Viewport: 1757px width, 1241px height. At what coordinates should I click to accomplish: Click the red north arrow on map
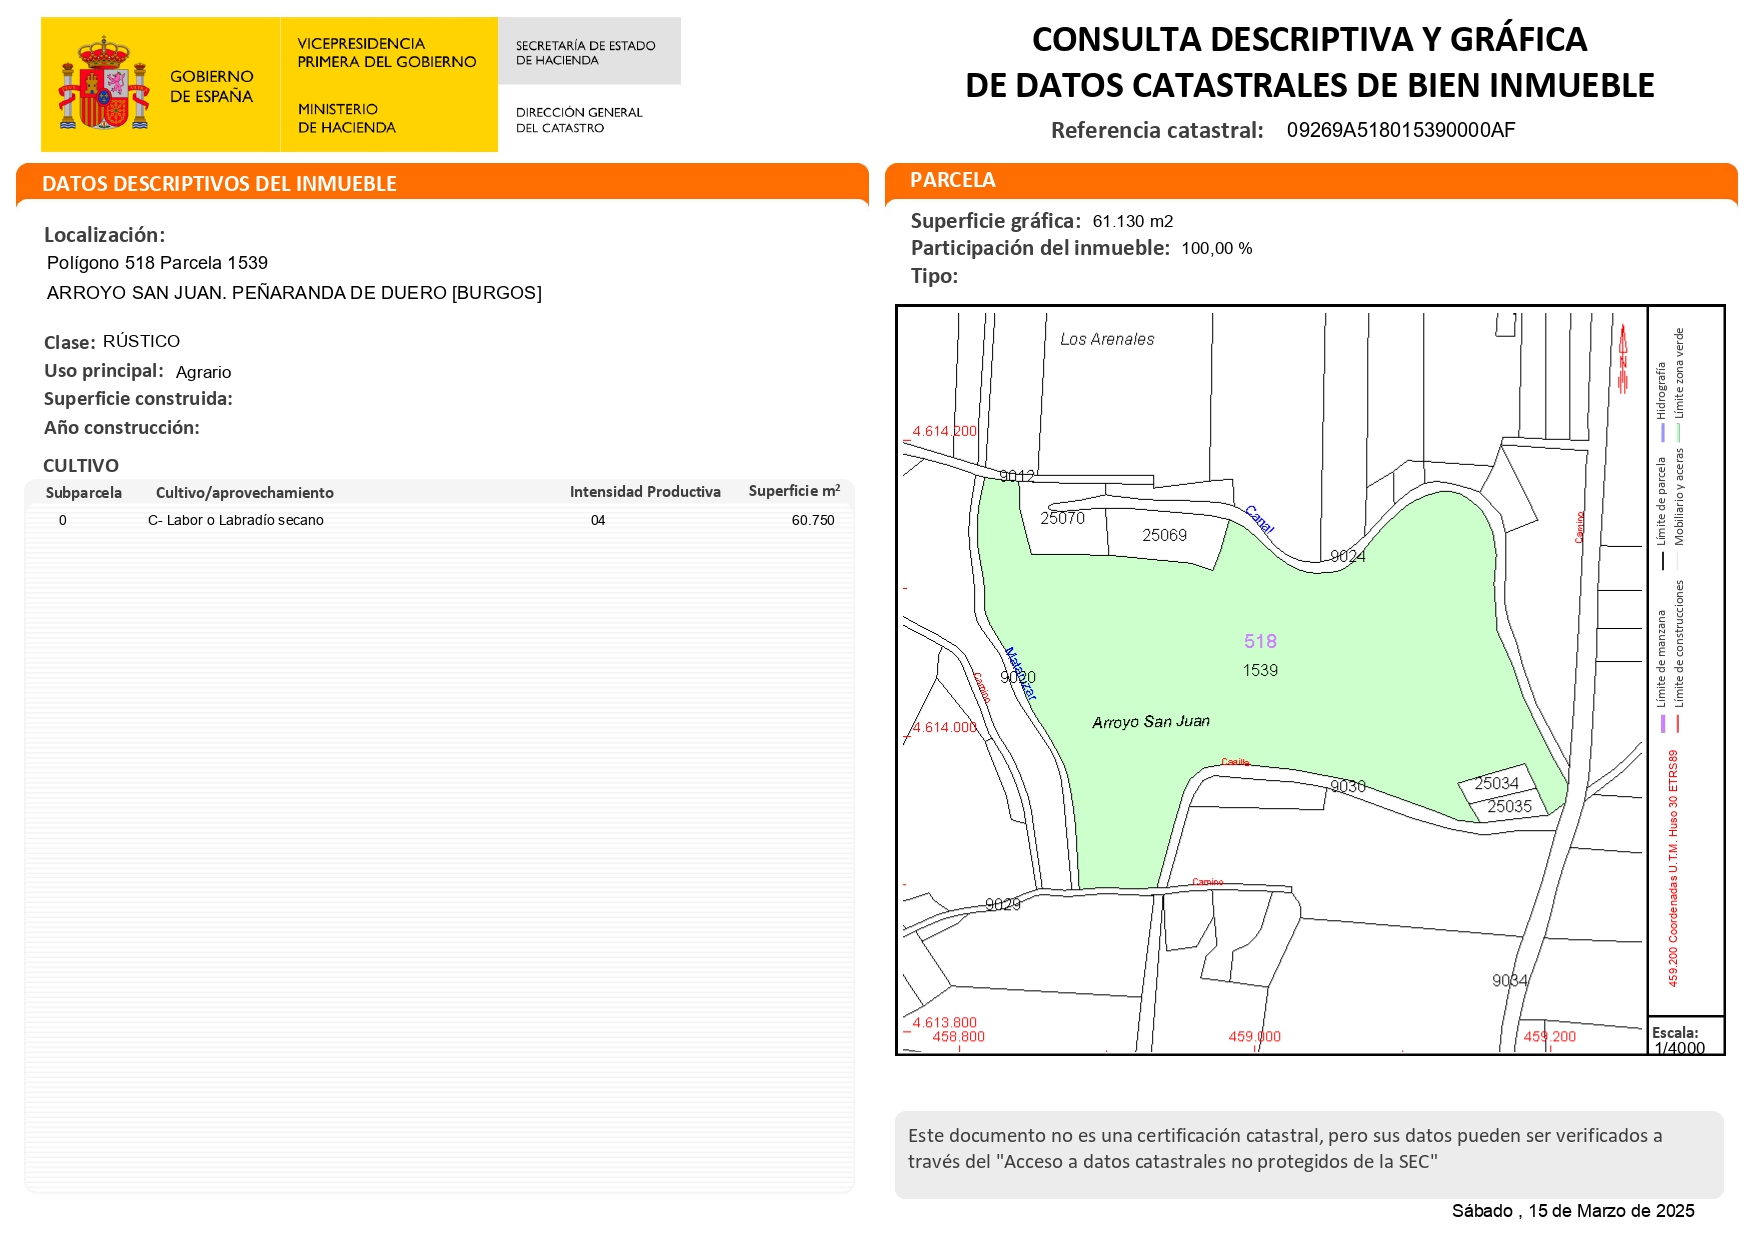[1622, 358]
